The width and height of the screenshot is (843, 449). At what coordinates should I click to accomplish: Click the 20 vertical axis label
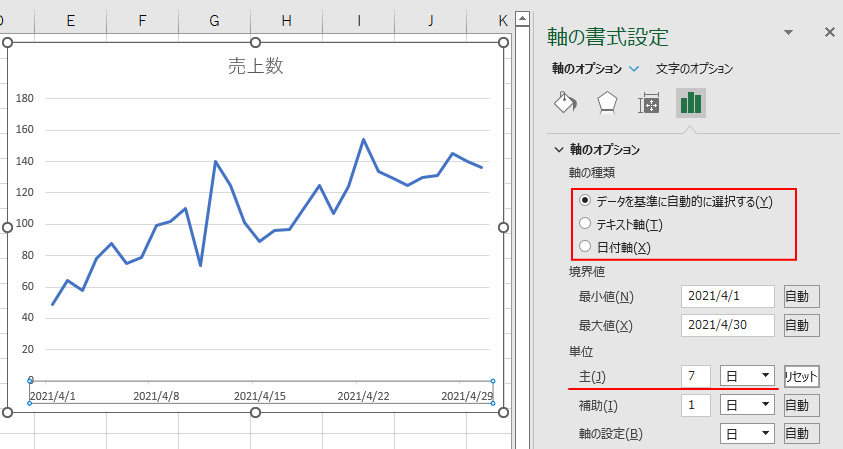[x=28, y=349]
